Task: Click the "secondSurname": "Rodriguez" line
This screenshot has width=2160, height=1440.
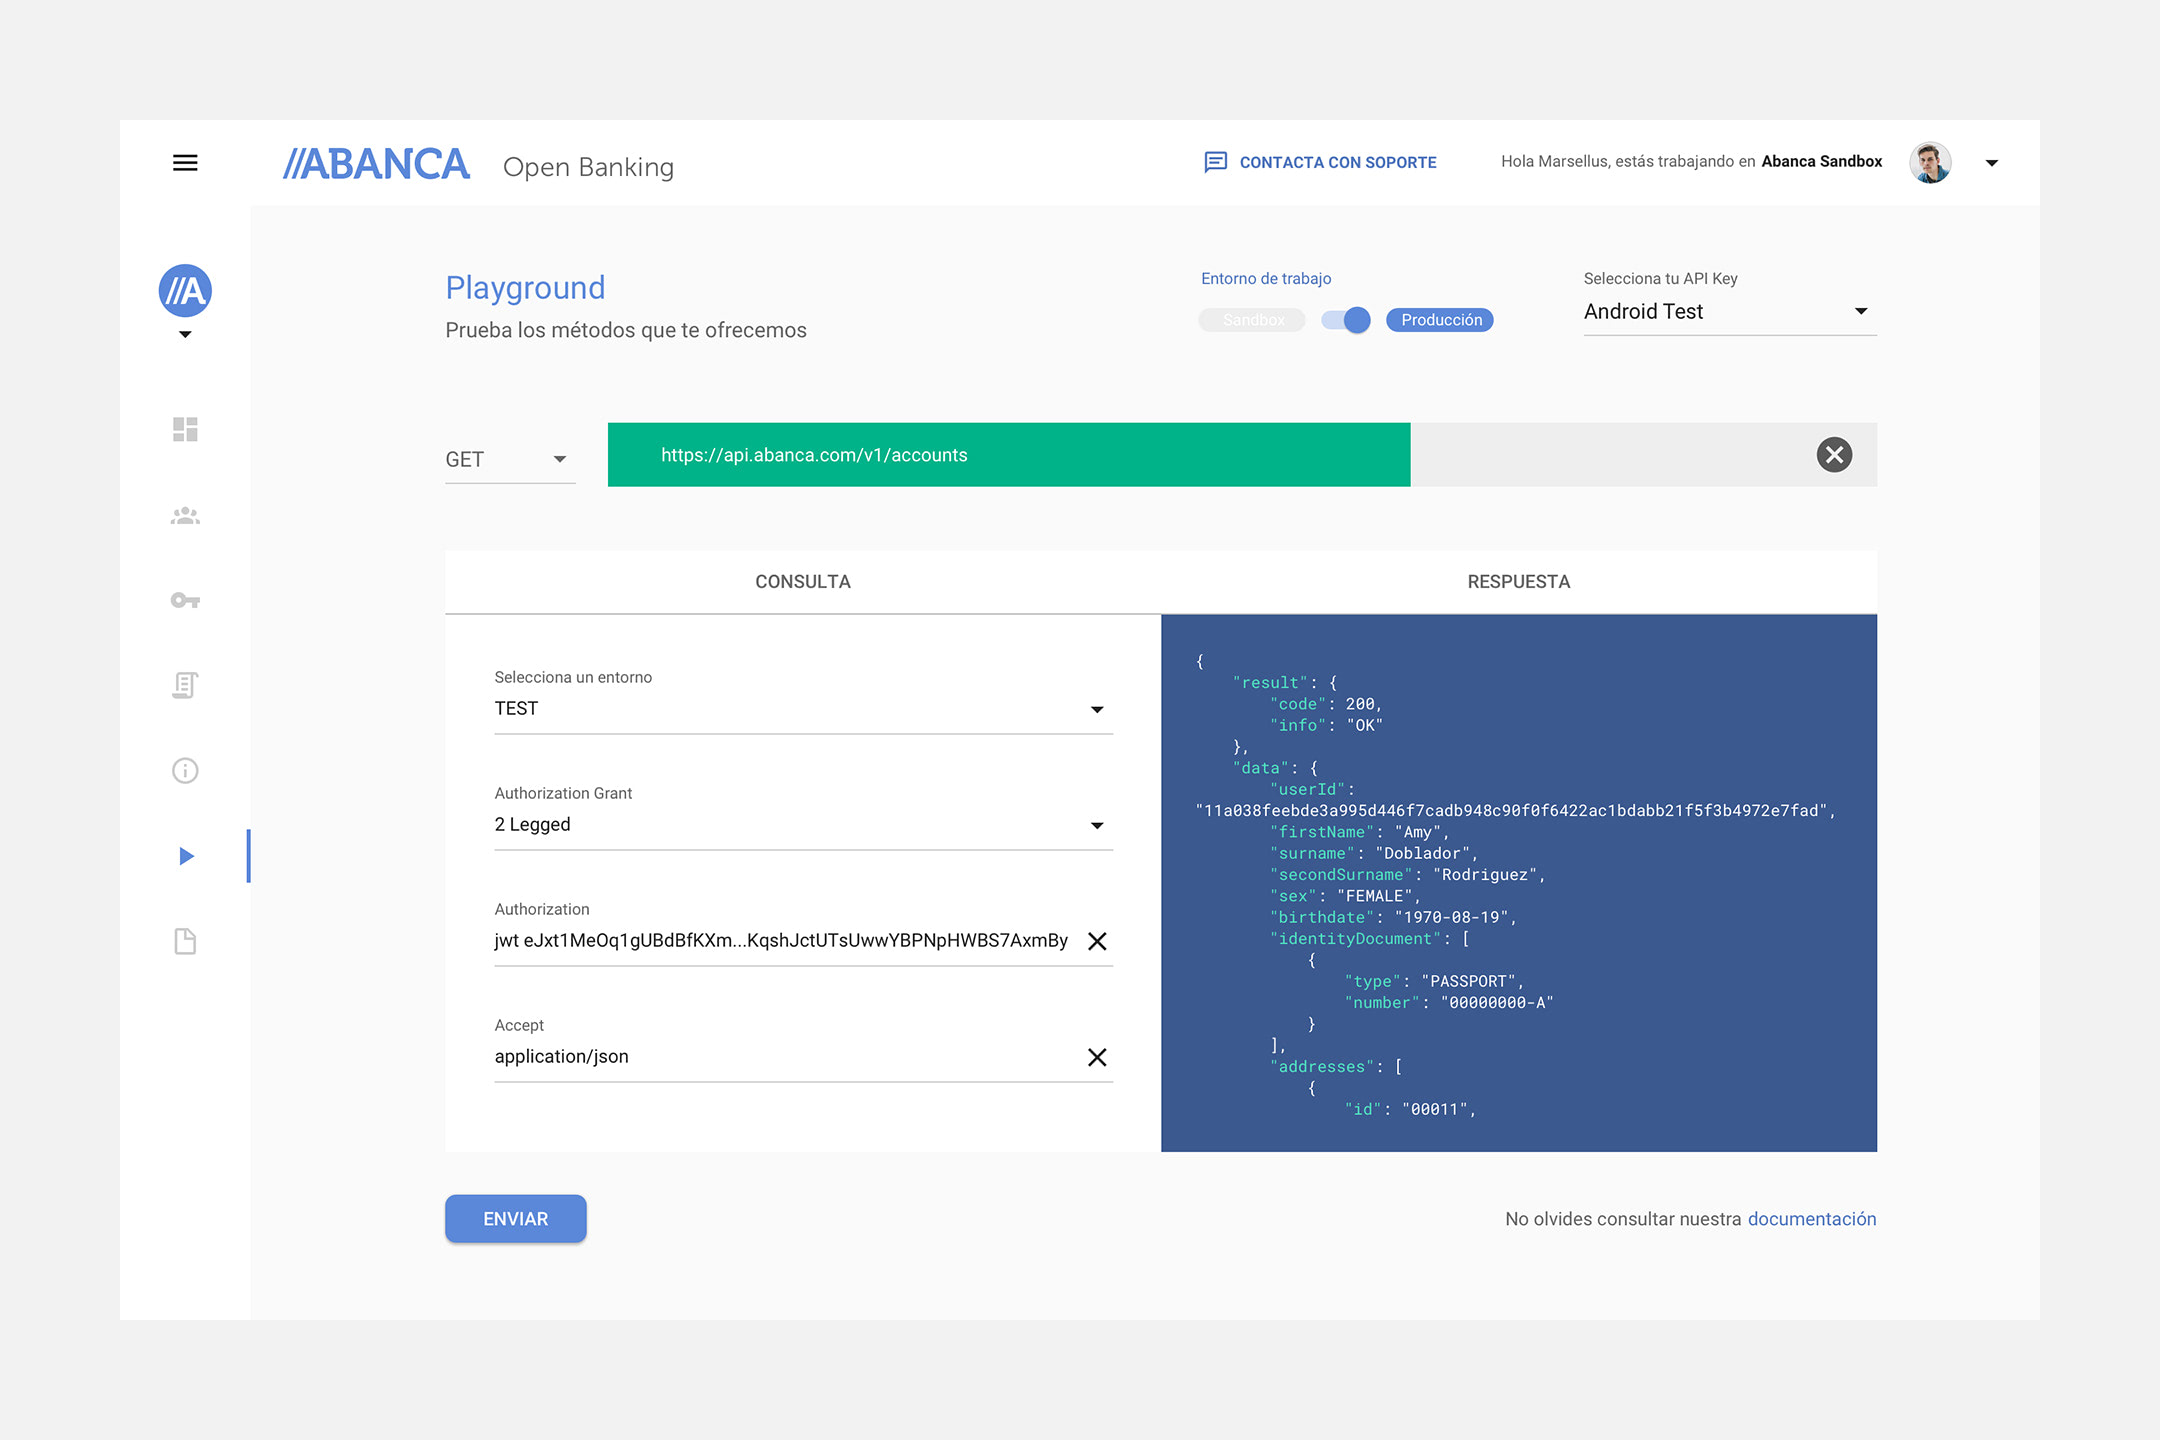Action: [x=1408, y=875]
